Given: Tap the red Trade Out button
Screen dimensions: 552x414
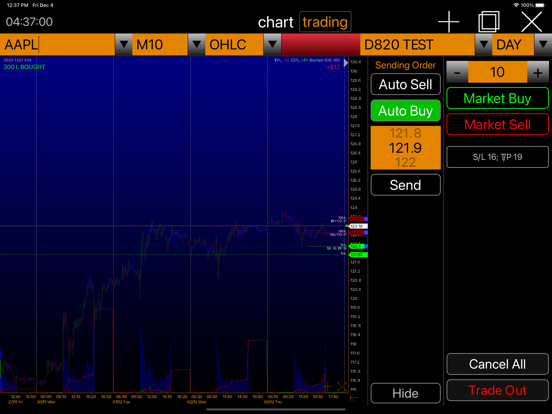Looking at the screenshot, I should (x=497, y=390).
